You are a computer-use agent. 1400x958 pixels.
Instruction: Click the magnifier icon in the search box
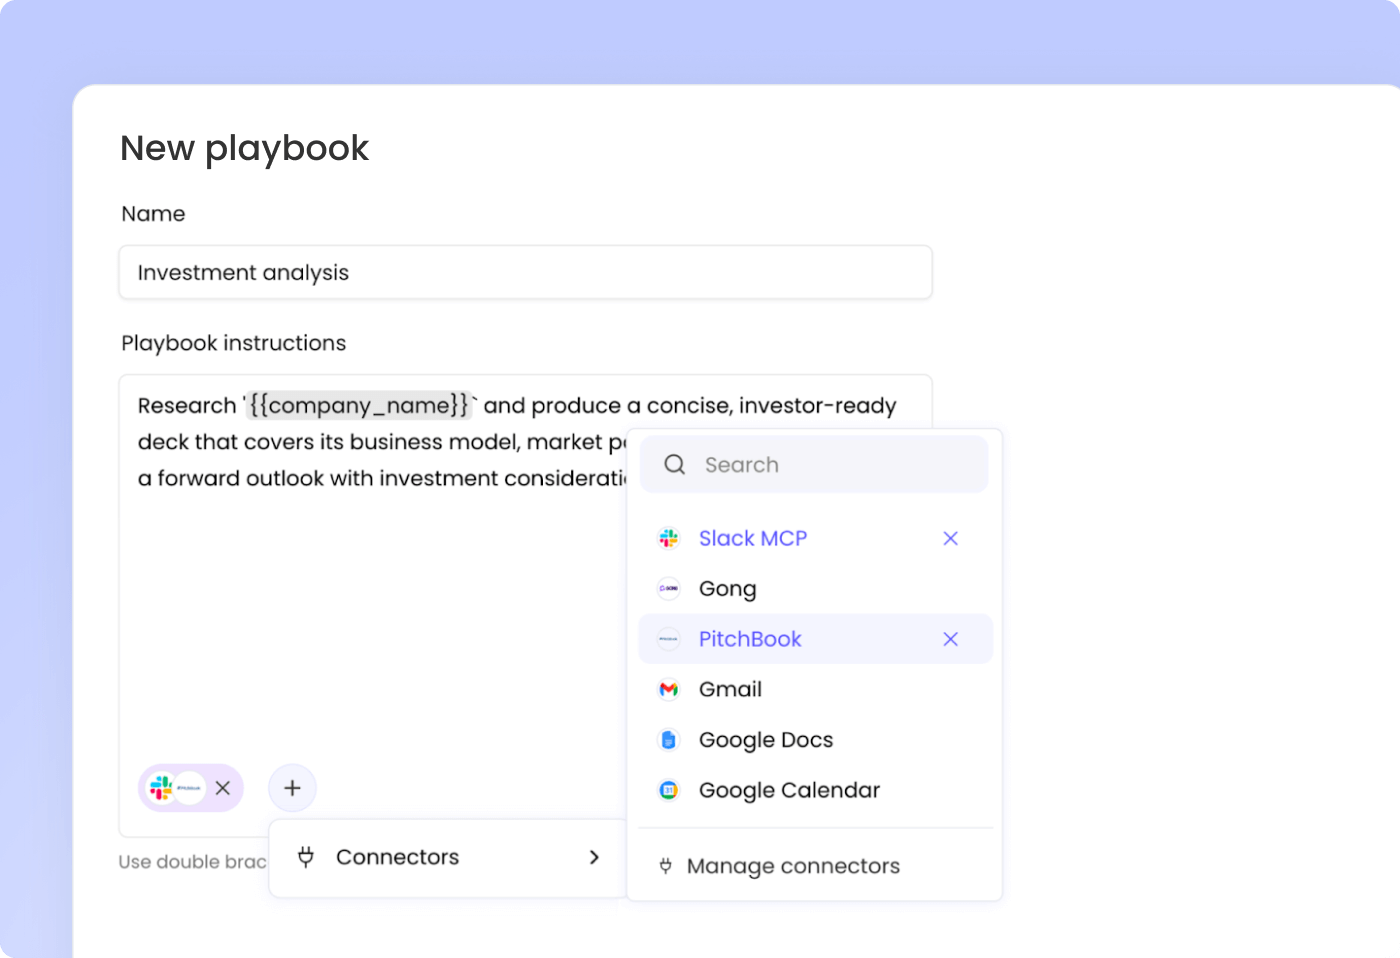point(675,464)
